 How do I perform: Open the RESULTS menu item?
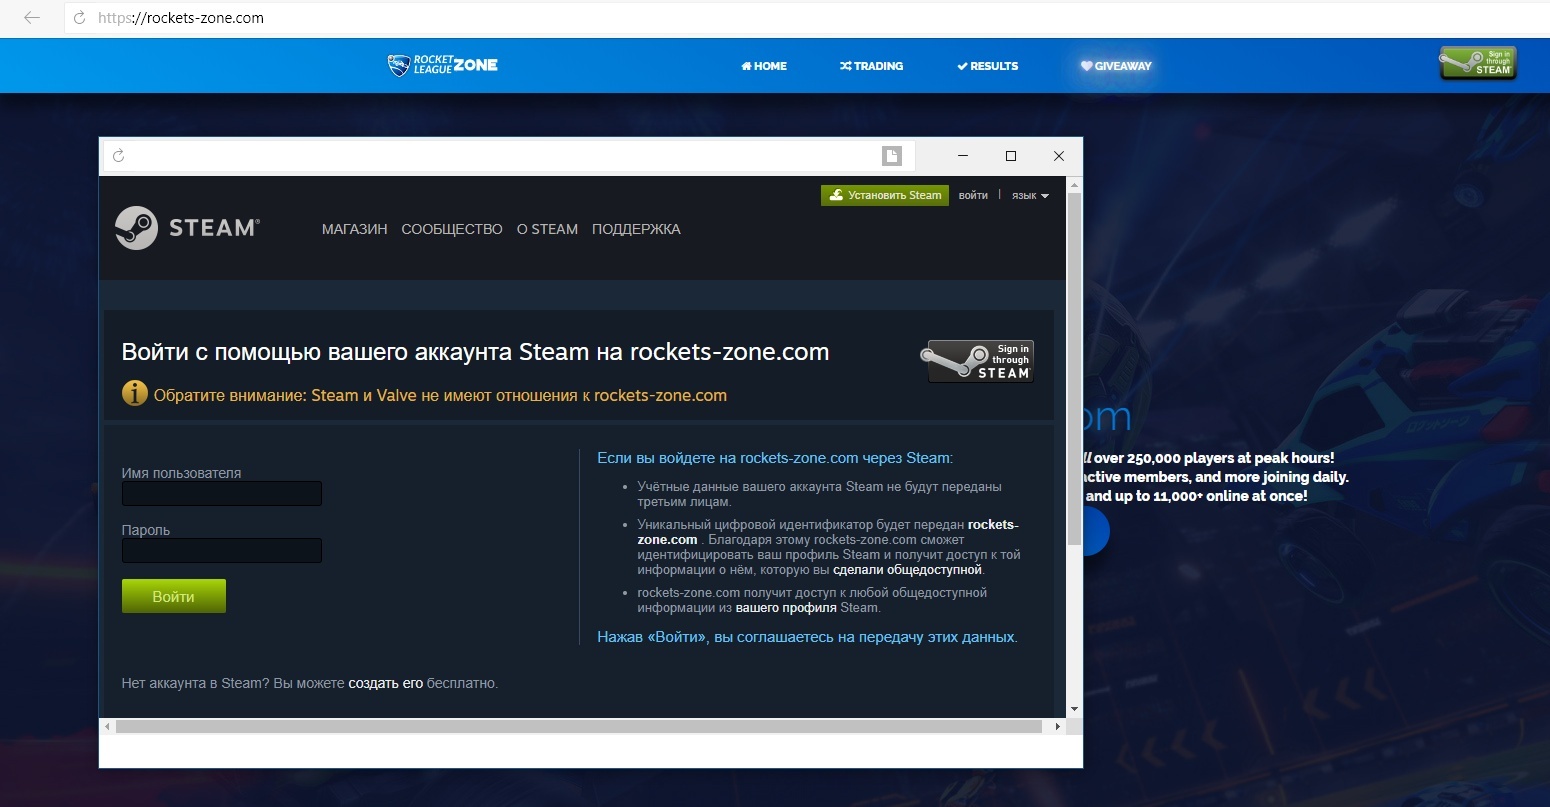(987, 66)
